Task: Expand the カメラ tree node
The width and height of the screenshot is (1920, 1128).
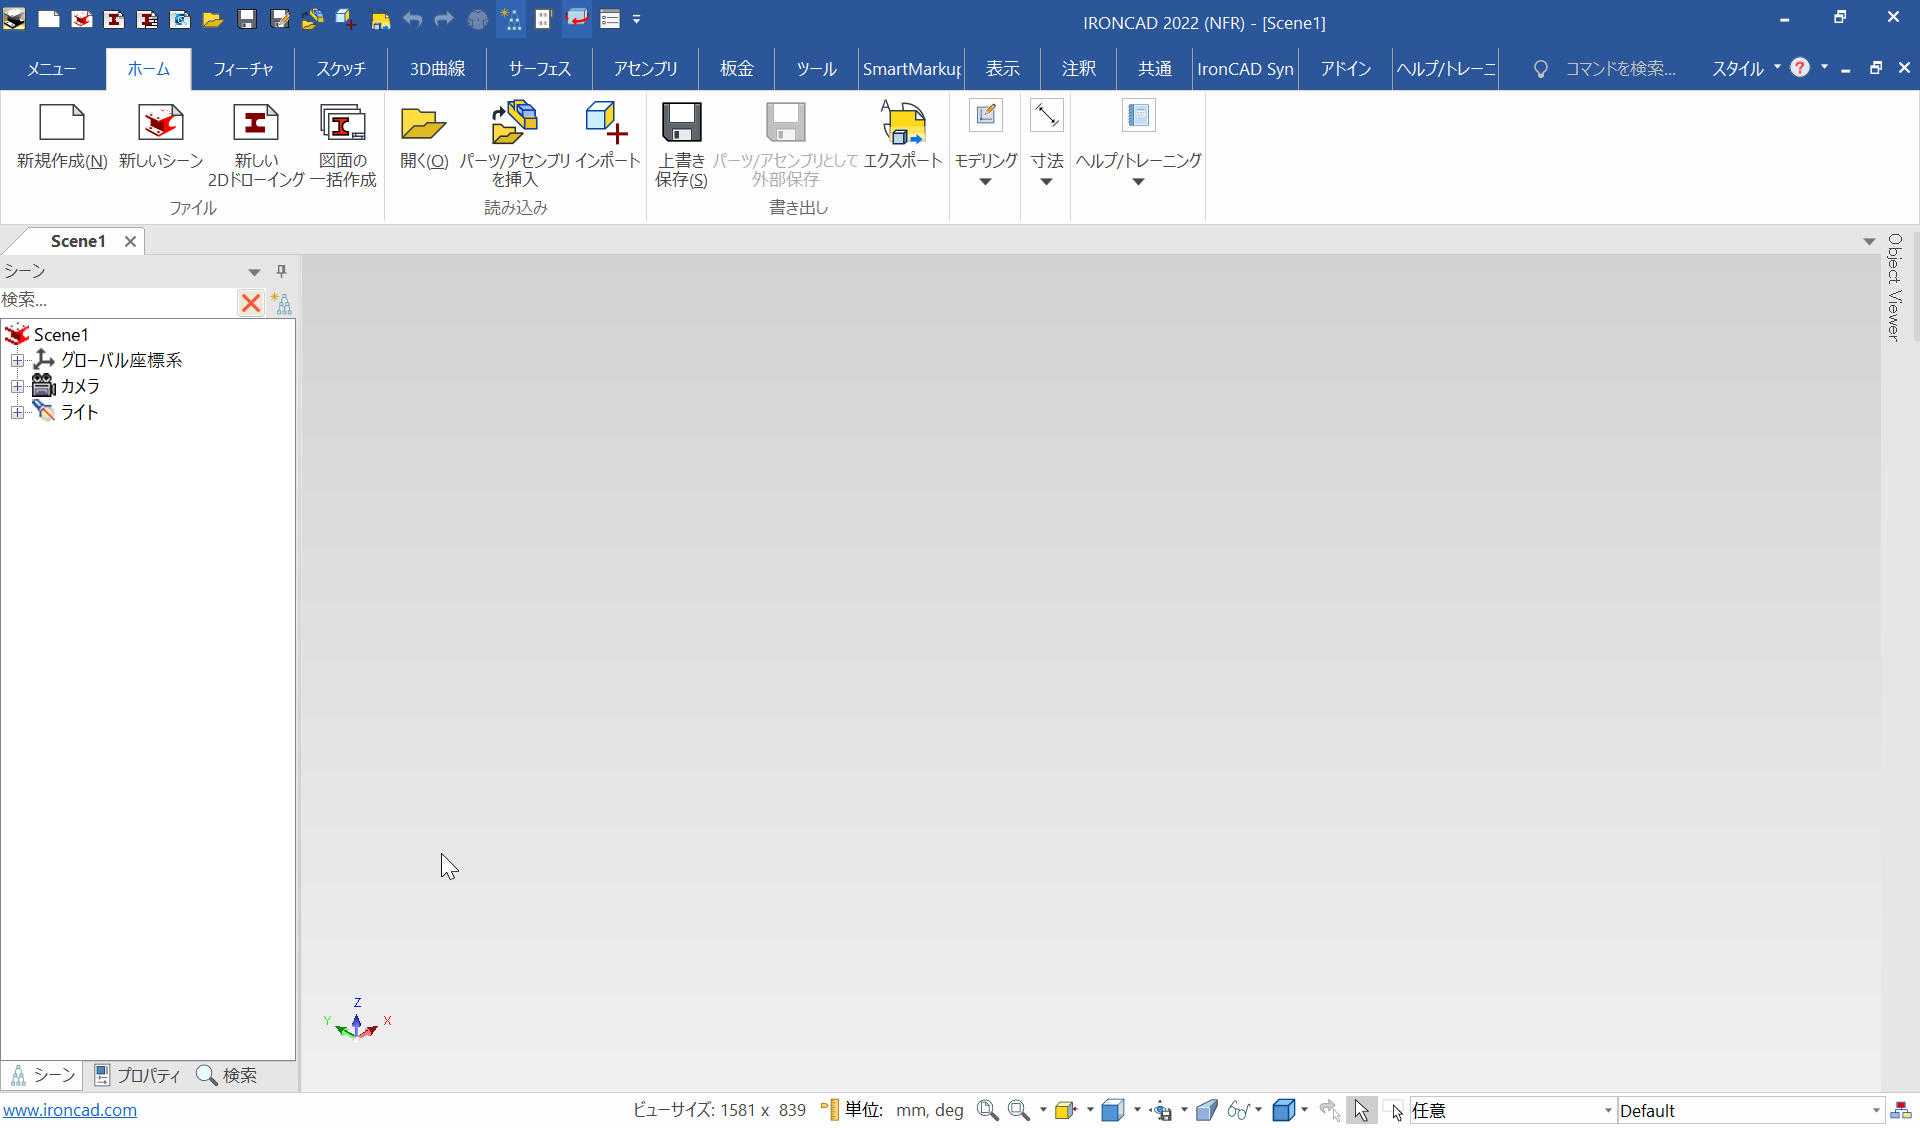Action: pyautogui.click(x=17, y=386)
